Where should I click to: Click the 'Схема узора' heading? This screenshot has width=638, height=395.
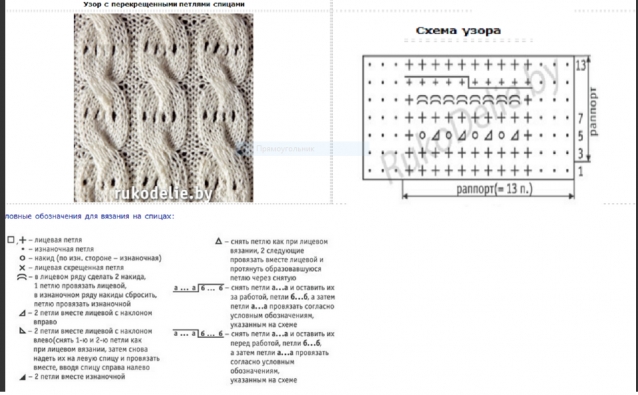[458, 31]
